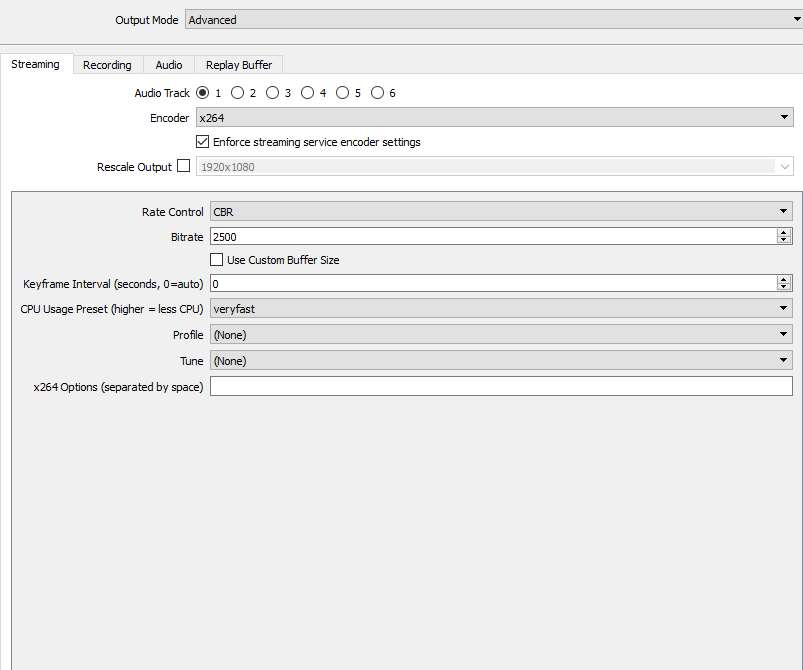Screen dimensions: 803x670
Task: Uncheck Enforce streaming service encoder settings
Action: (x=202, y=141)
